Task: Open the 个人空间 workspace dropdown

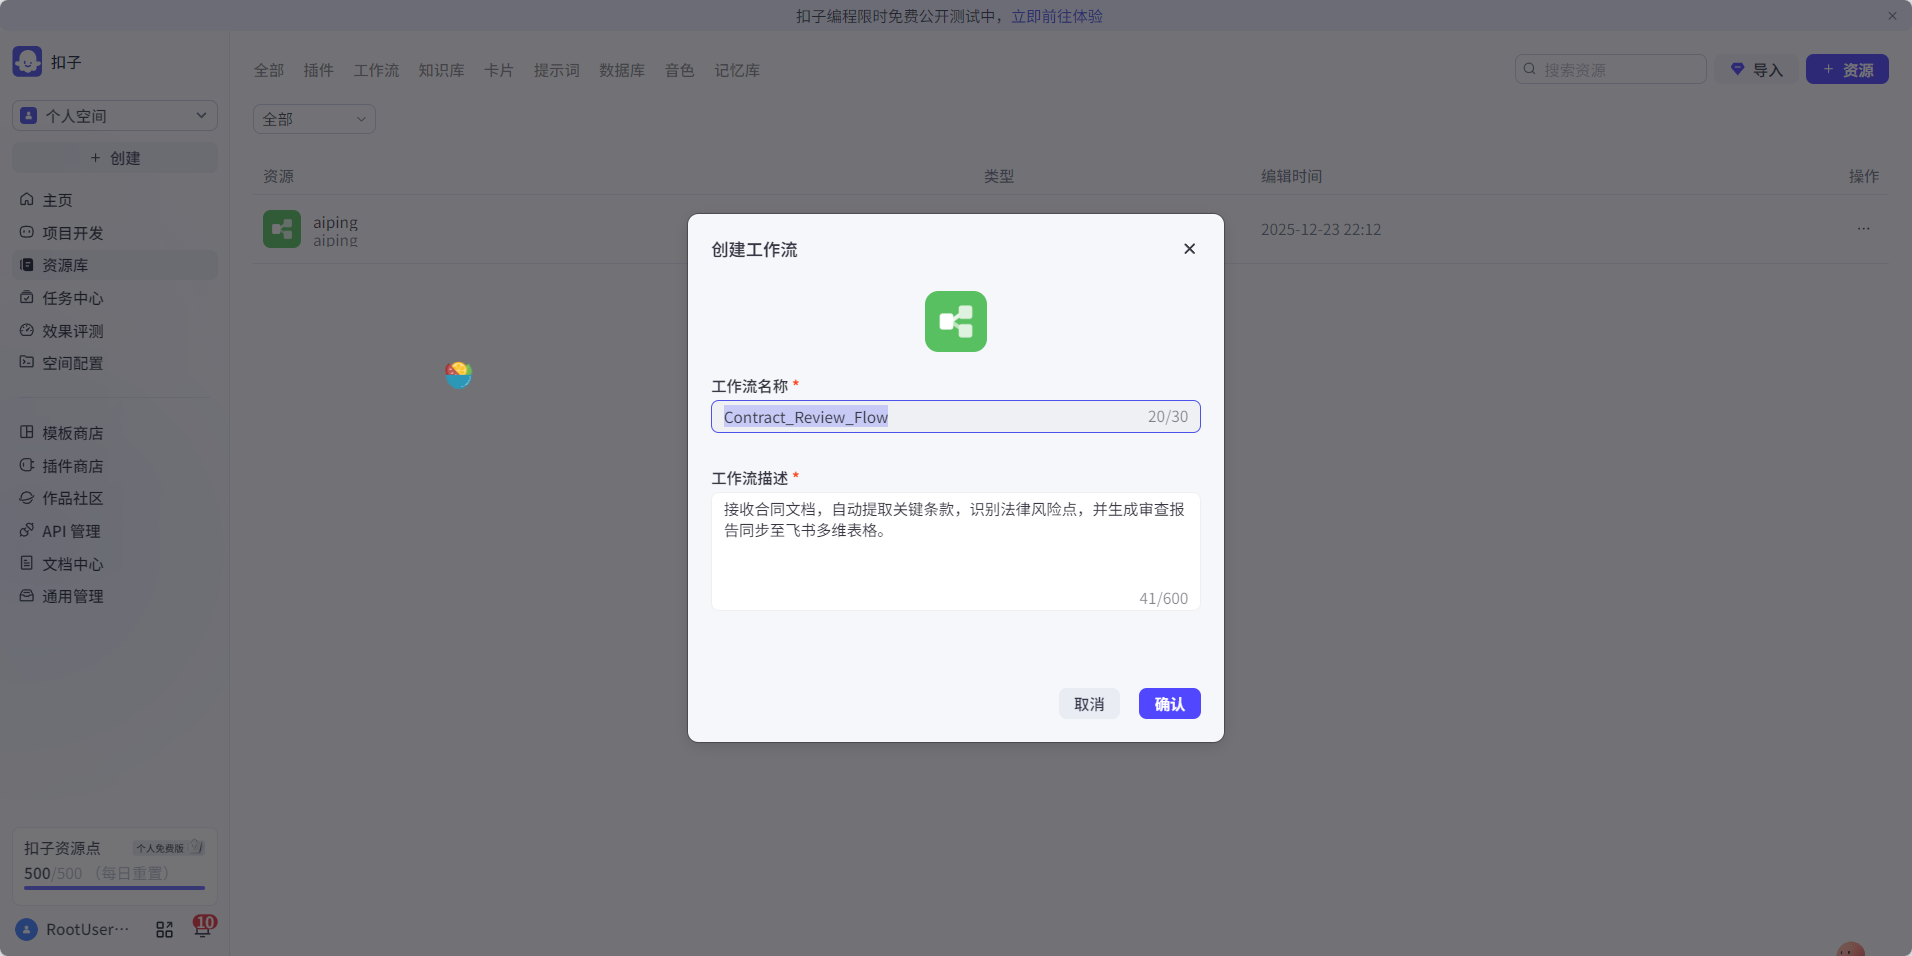Action: [114, 115]
